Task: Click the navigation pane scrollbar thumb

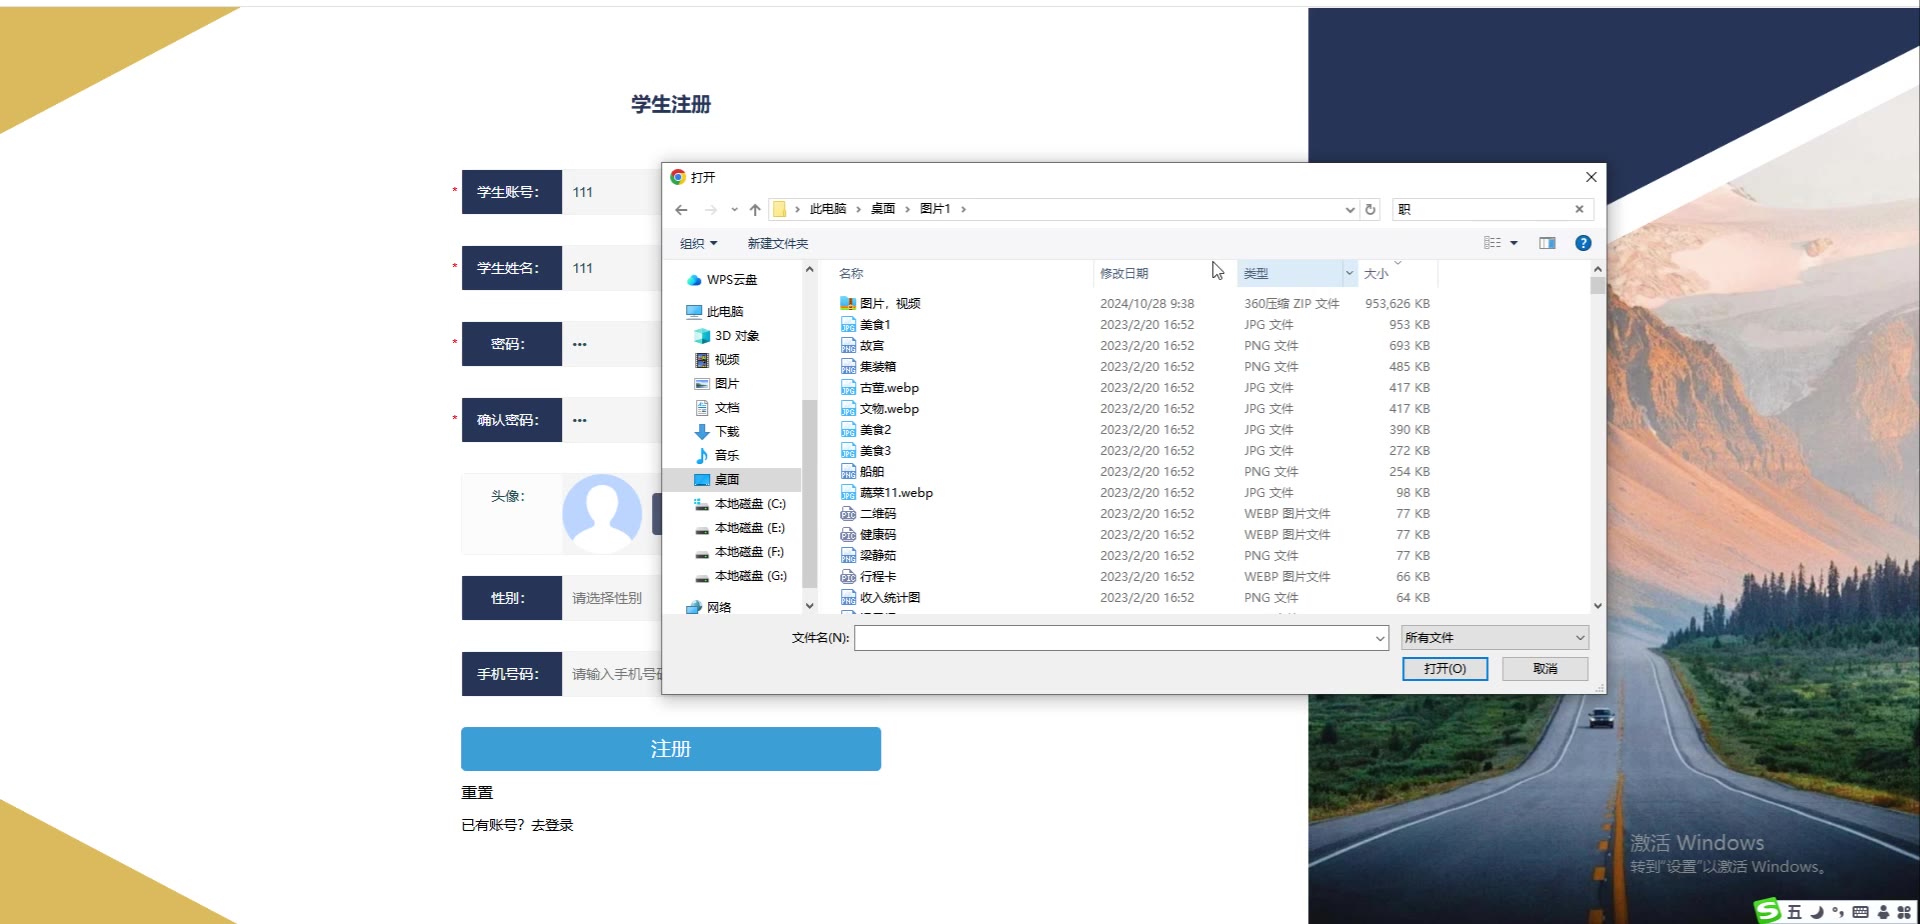Action: pos(810,492)
